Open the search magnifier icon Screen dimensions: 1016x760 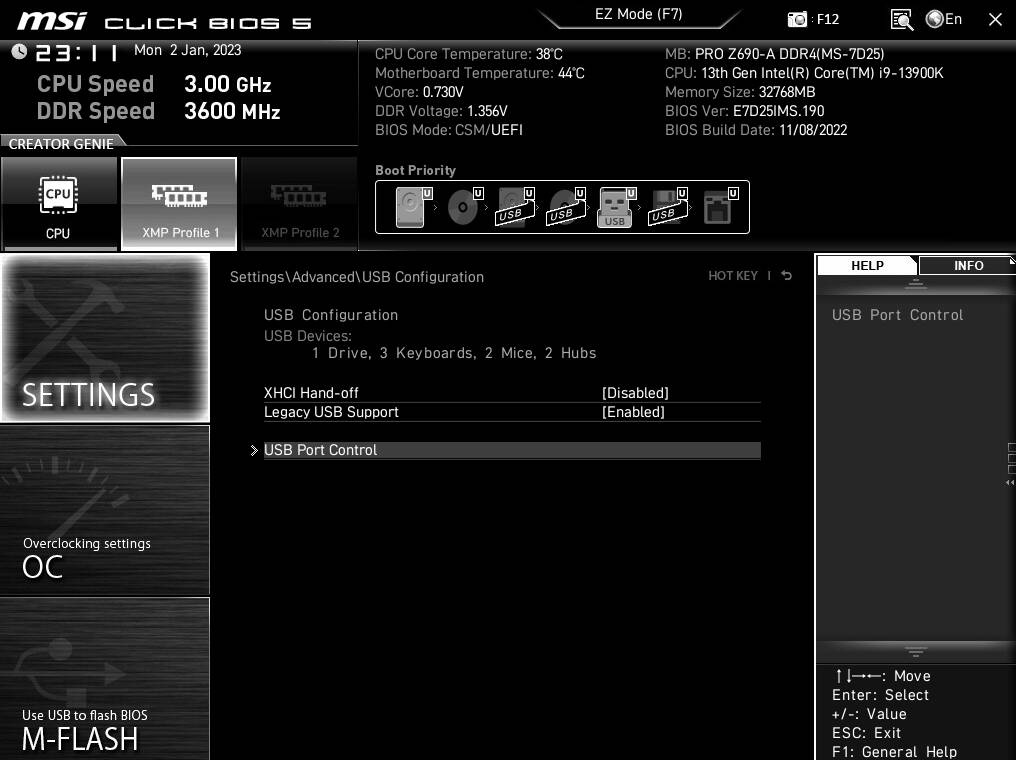pos(901,18)
